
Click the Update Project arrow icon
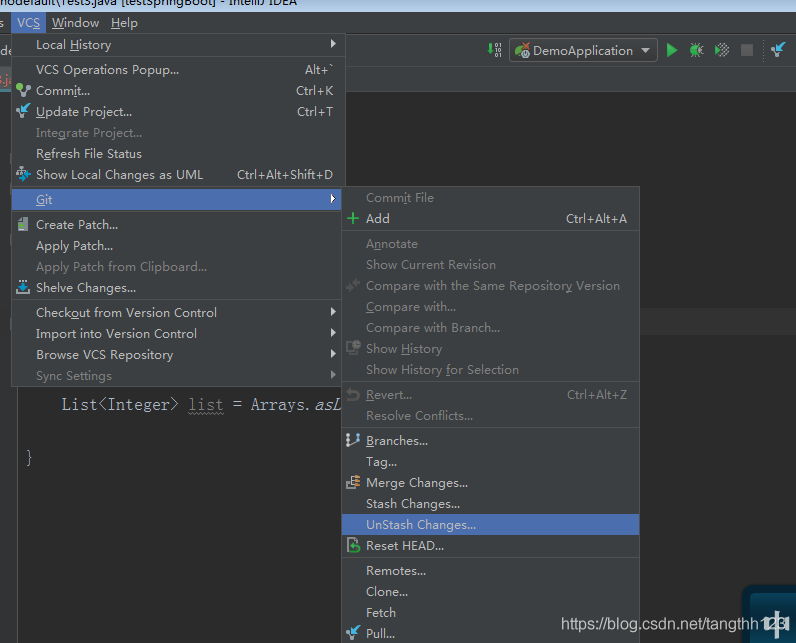23,111
